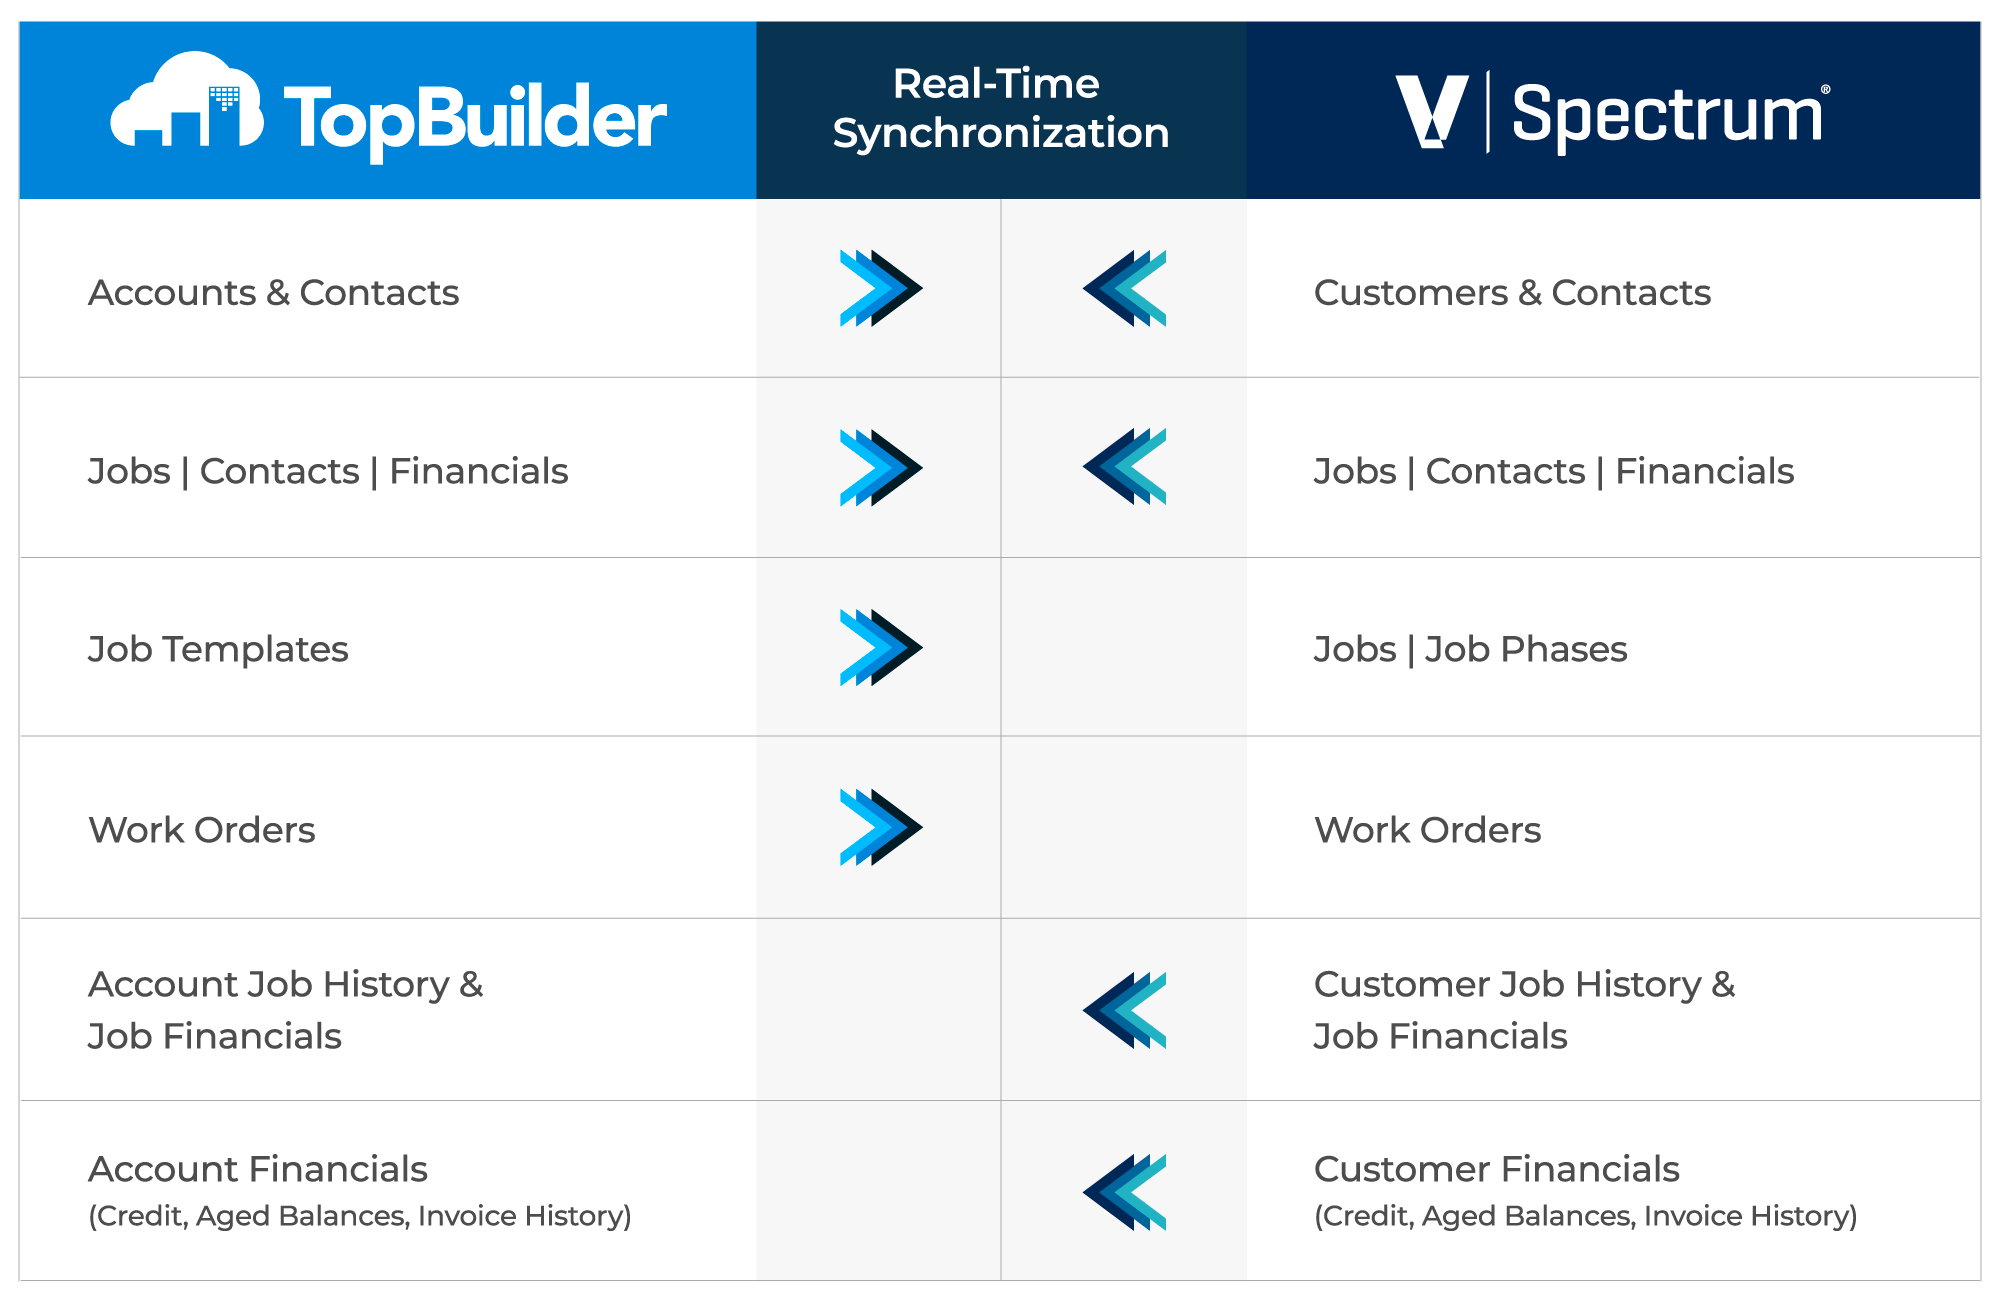Screen dimensions: 2000x1304
Task: Select the Real-Time Synchronization header
Action: click(1000, 108)
